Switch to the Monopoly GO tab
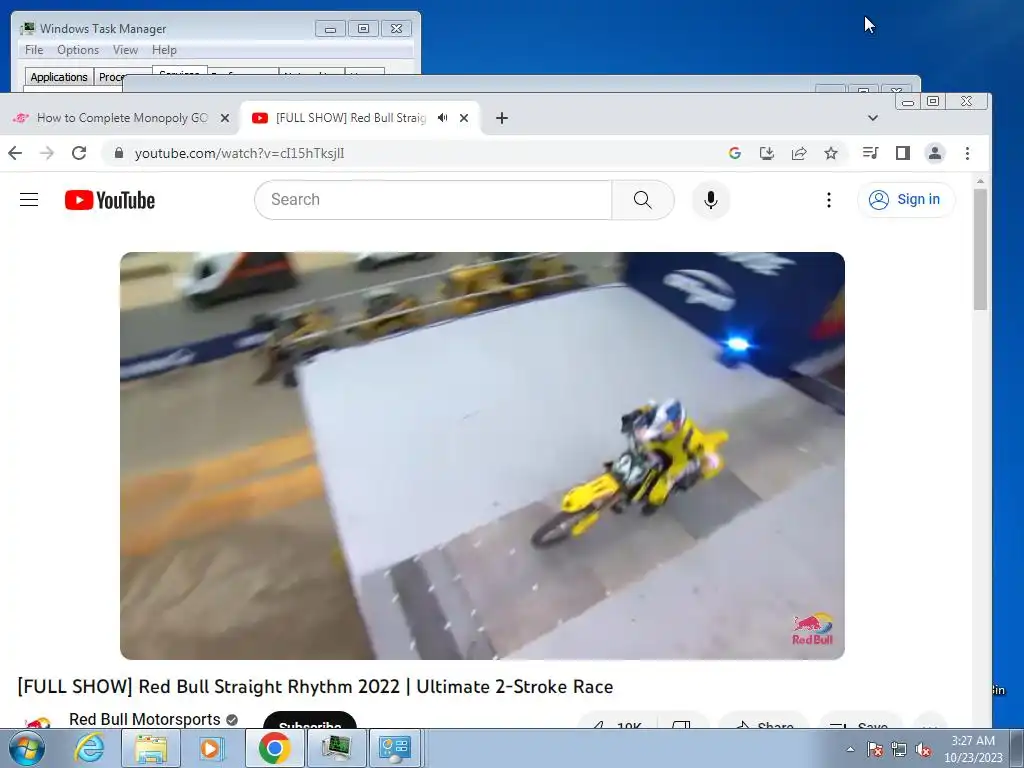This screenshot has width=1024, height=768. point(121,118)
